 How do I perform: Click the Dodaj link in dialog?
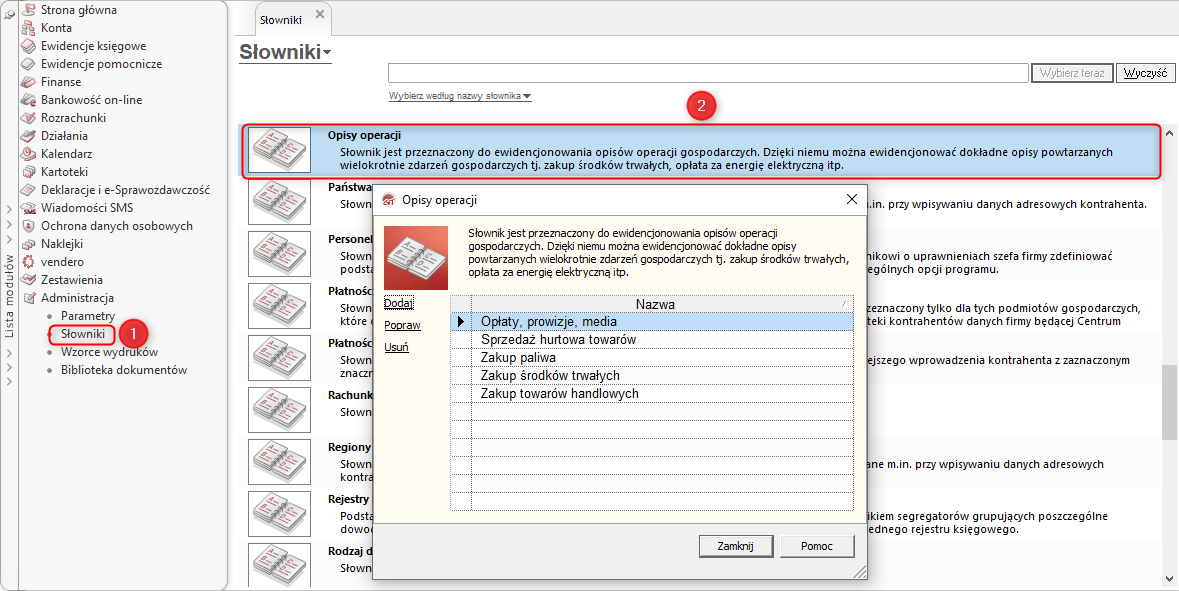pos(398,303)
